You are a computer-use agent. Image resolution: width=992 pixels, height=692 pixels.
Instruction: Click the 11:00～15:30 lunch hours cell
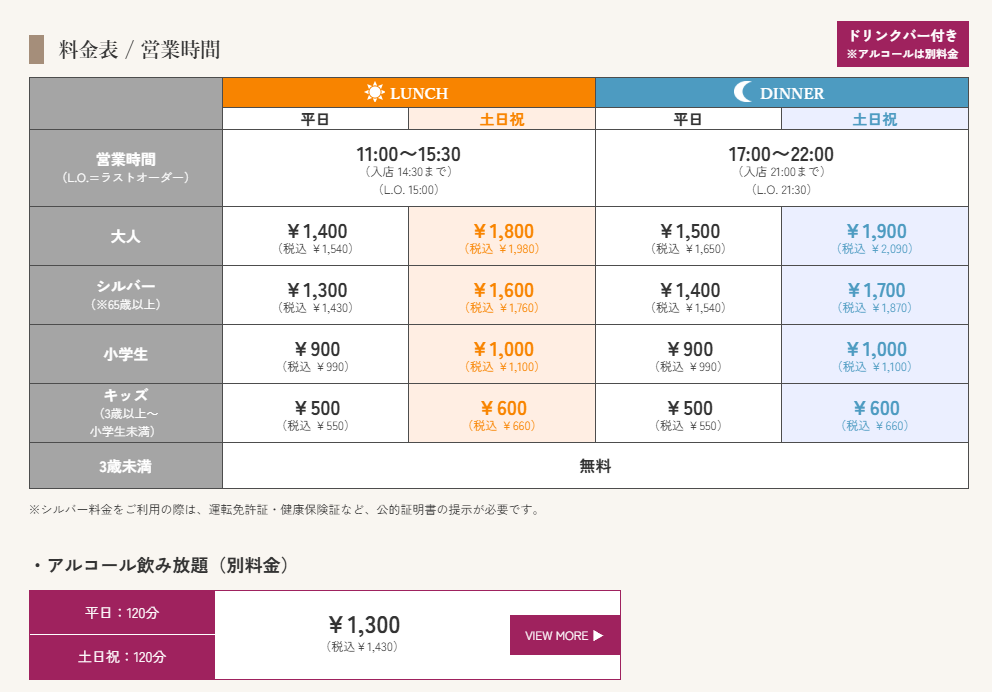click(x=409, y=168)
